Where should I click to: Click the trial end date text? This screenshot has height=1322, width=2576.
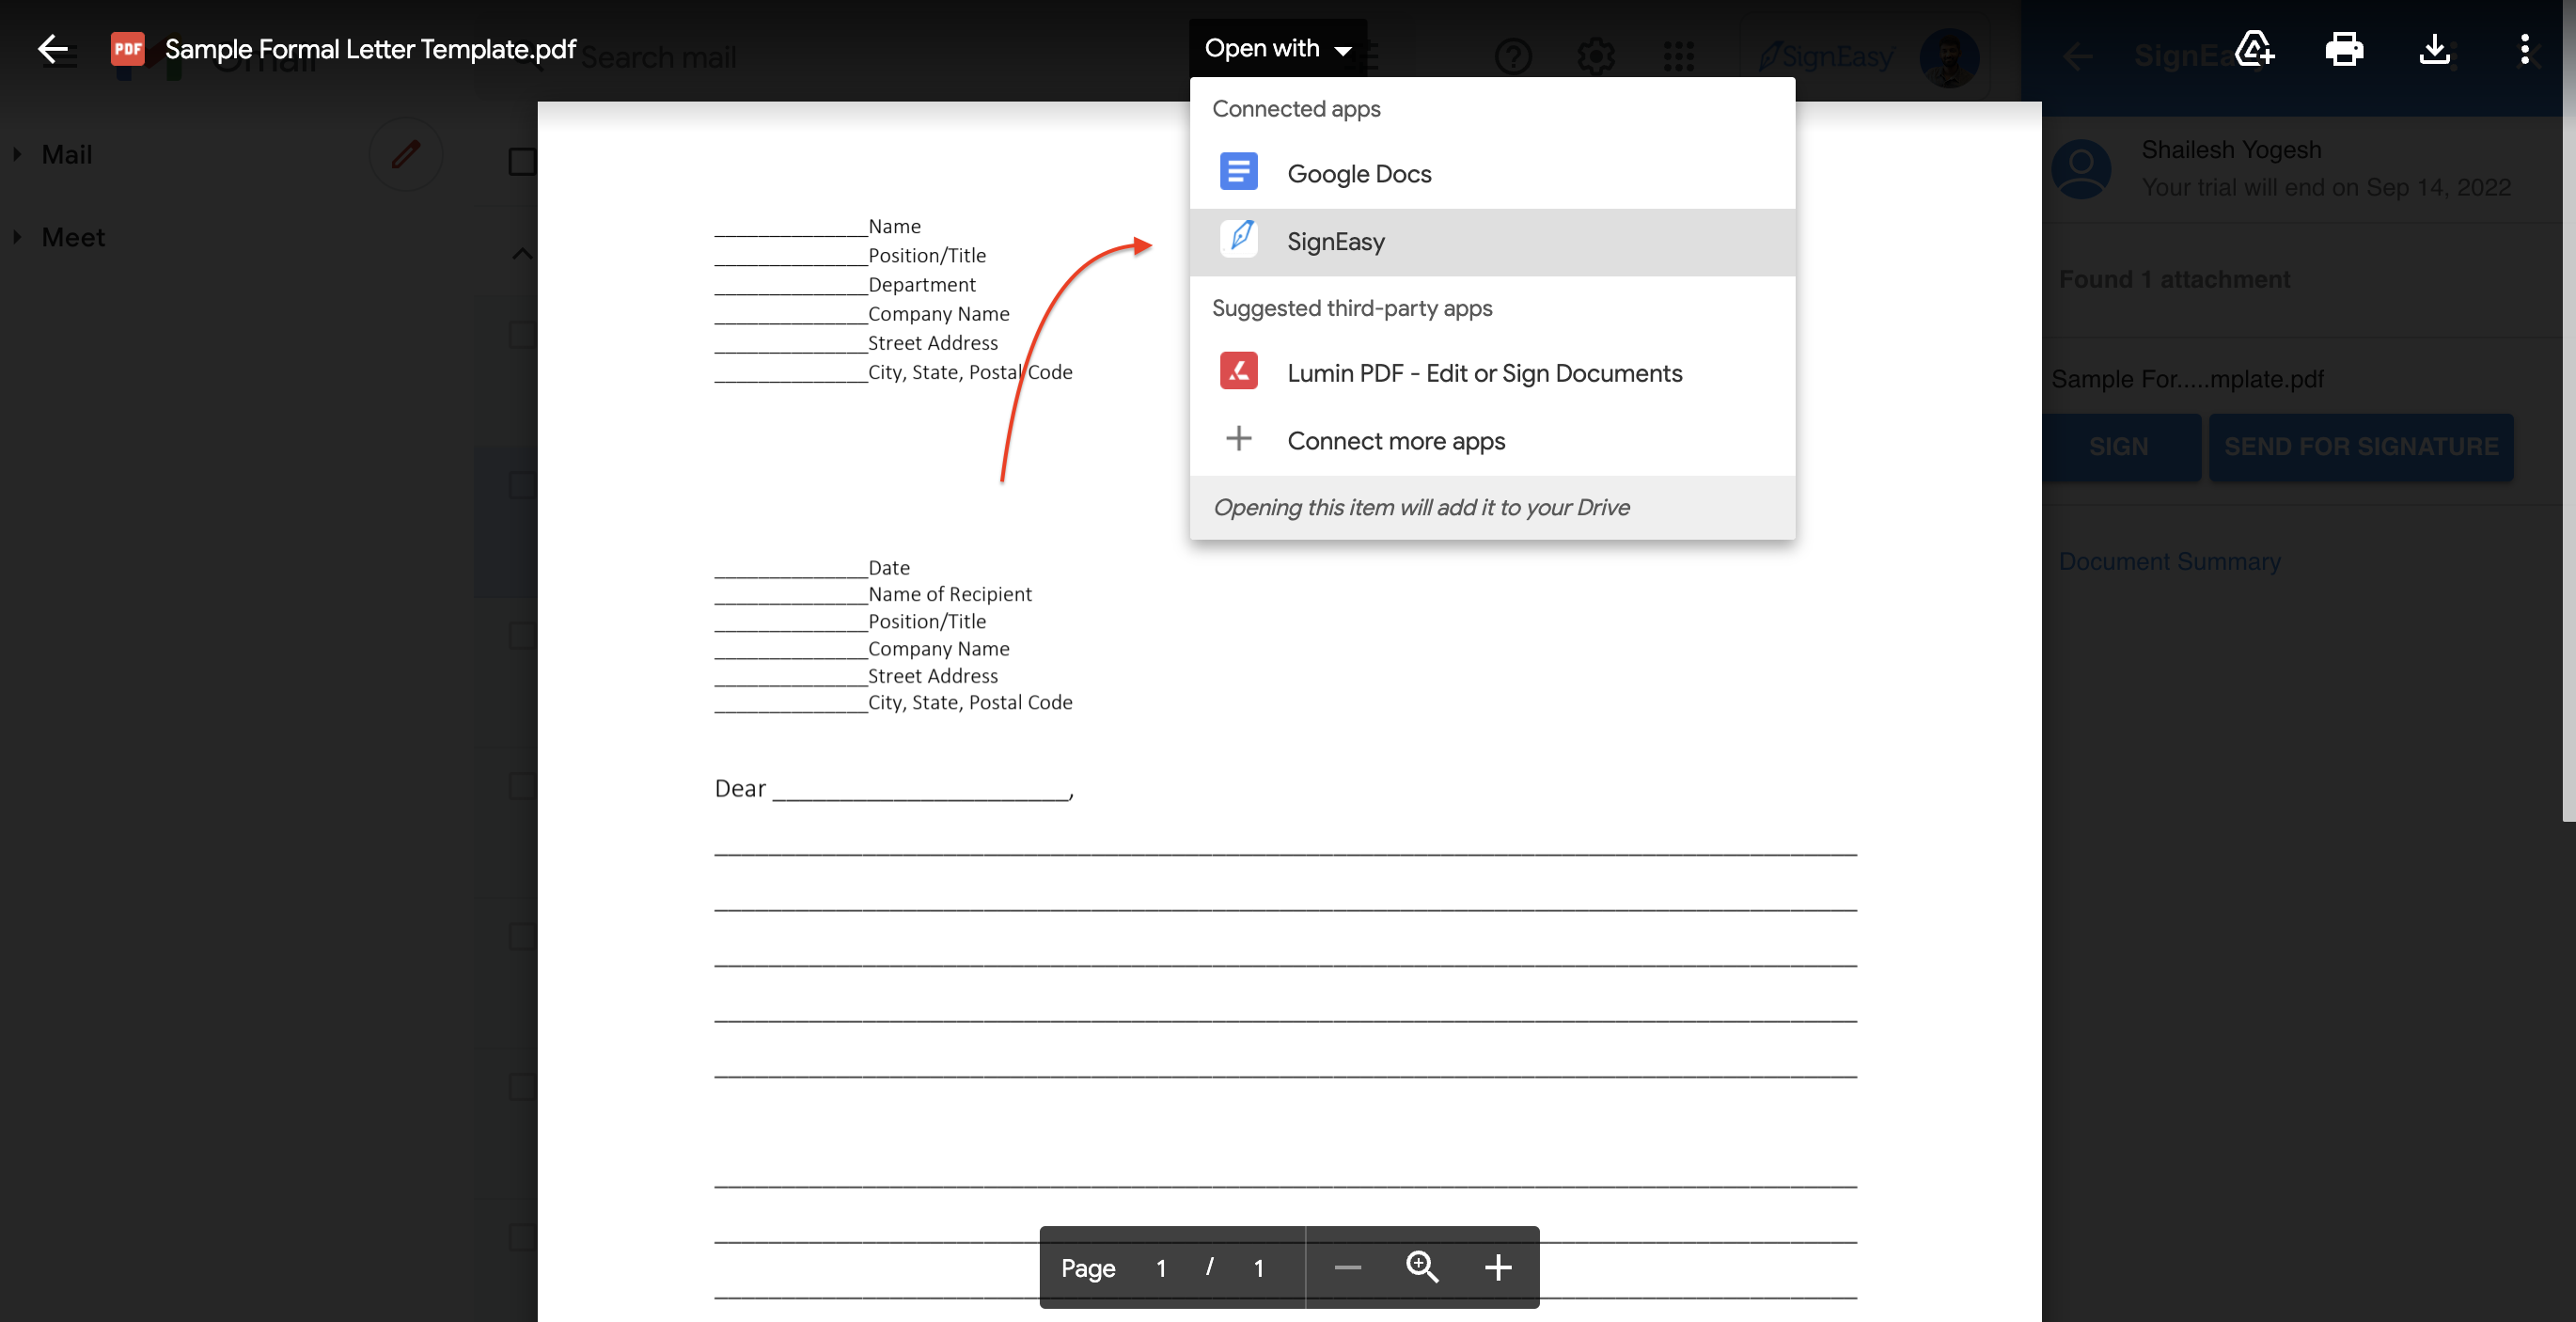[x=2326, y=187]
